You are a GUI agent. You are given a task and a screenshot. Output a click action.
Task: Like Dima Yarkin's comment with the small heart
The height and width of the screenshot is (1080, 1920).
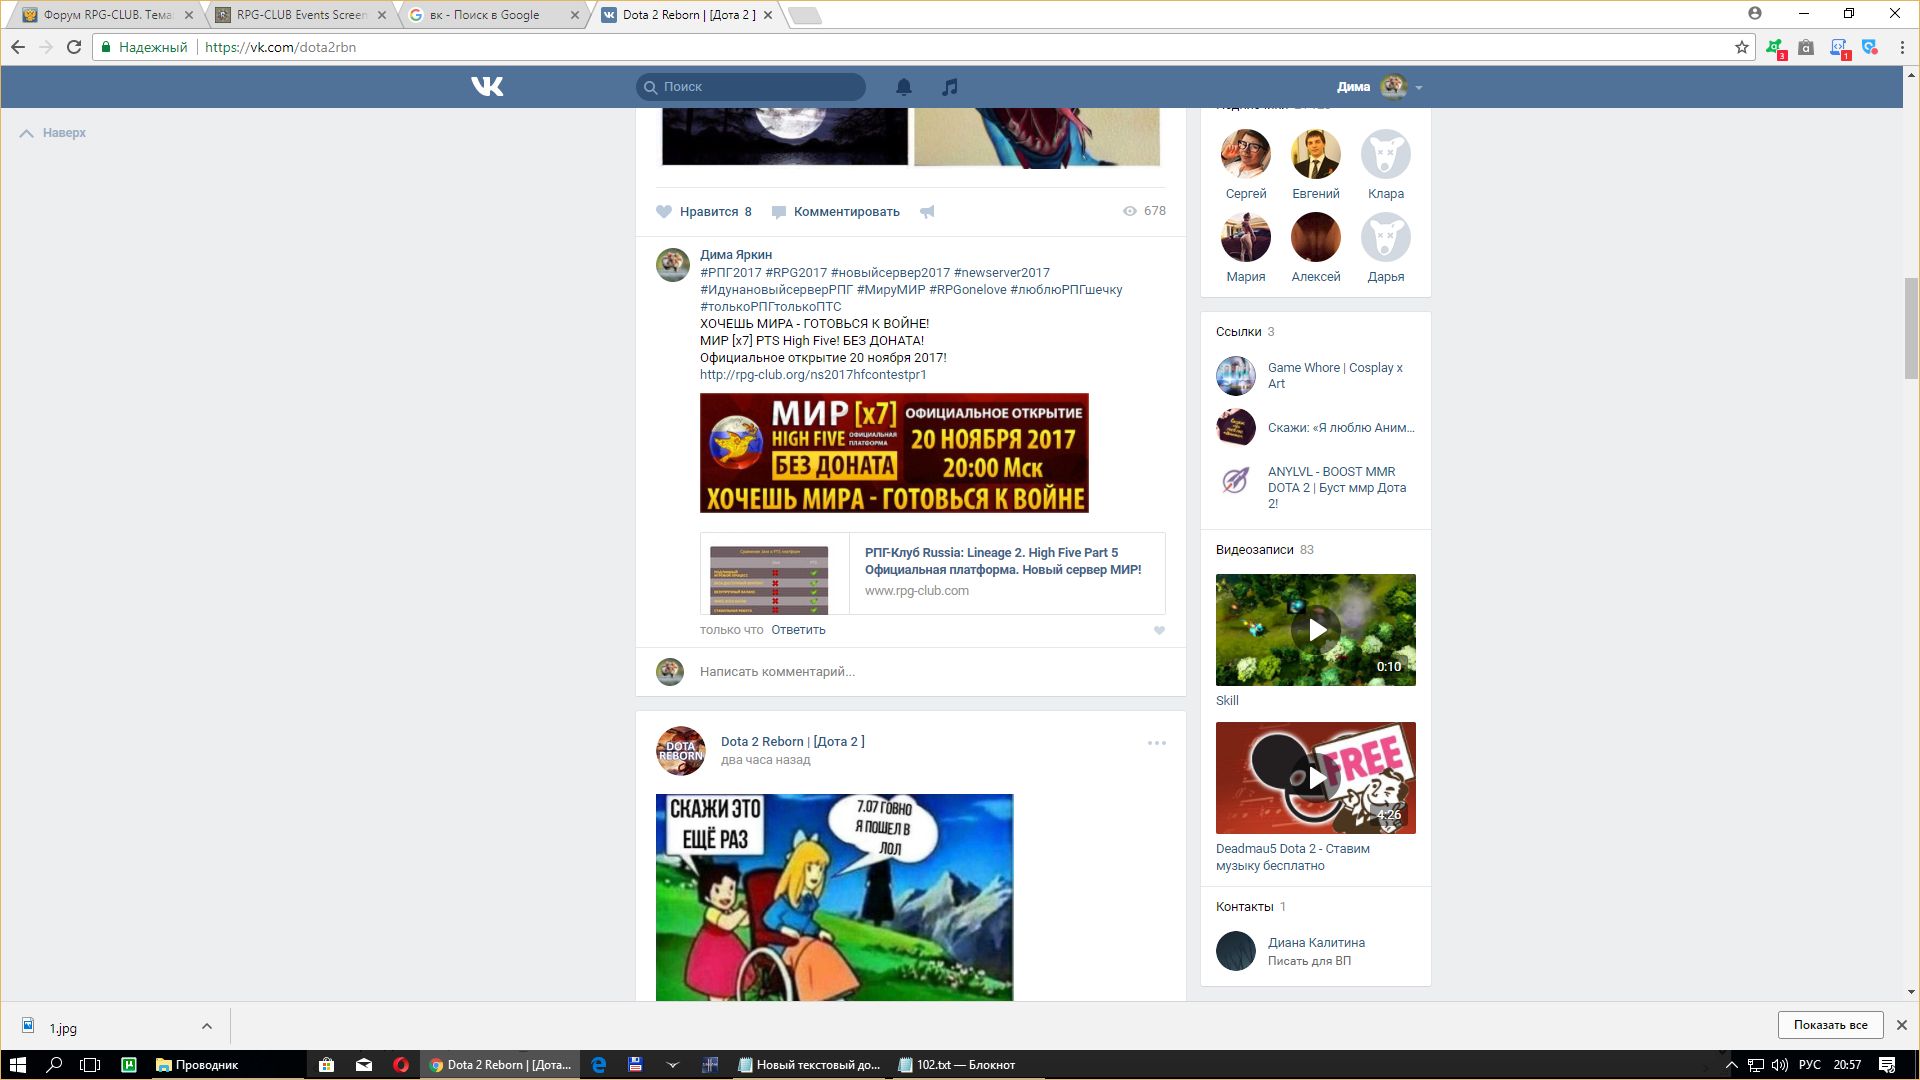point(1159,630)
